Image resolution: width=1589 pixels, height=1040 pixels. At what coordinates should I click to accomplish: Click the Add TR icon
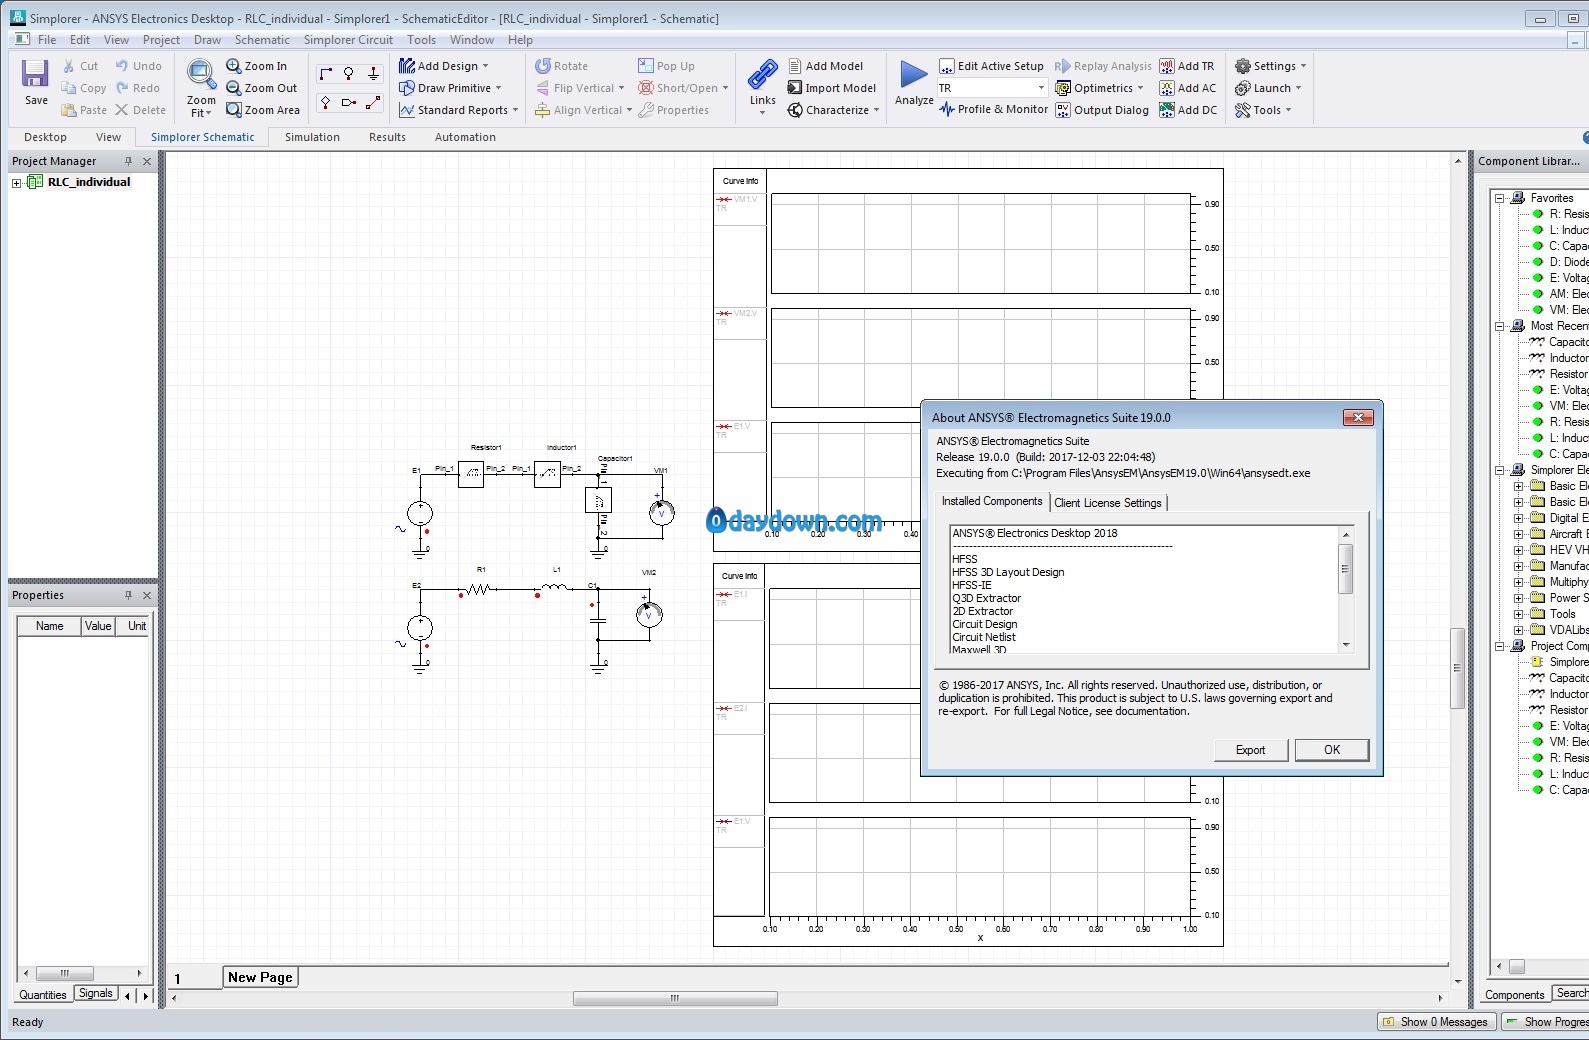coord(1167,66)
